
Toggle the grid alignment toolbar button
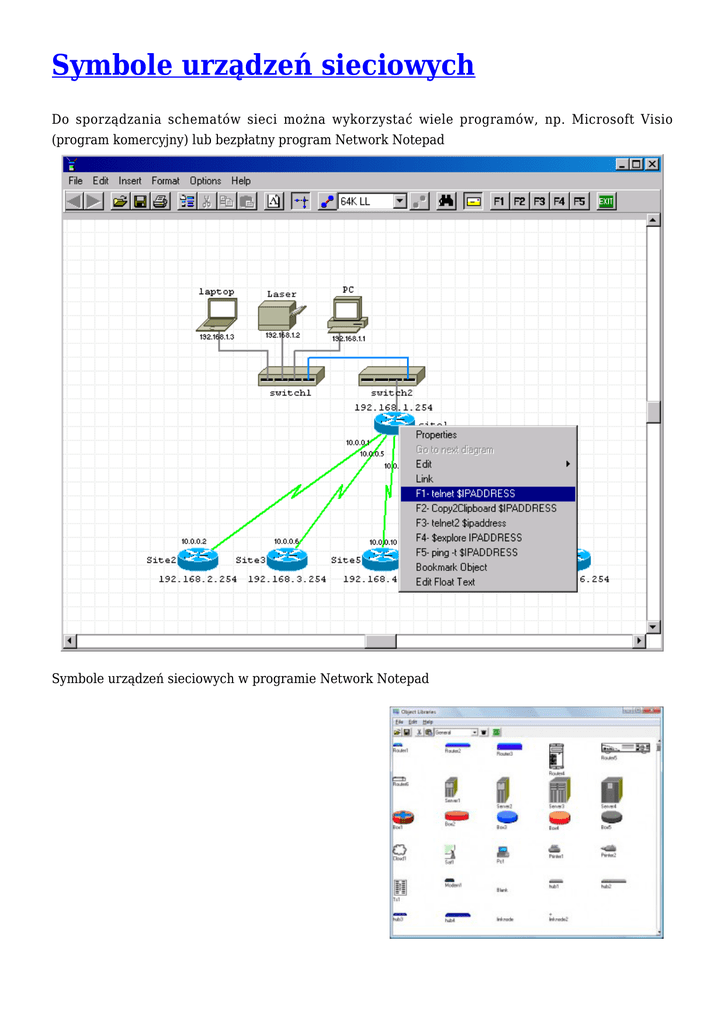tap(300, 201)
